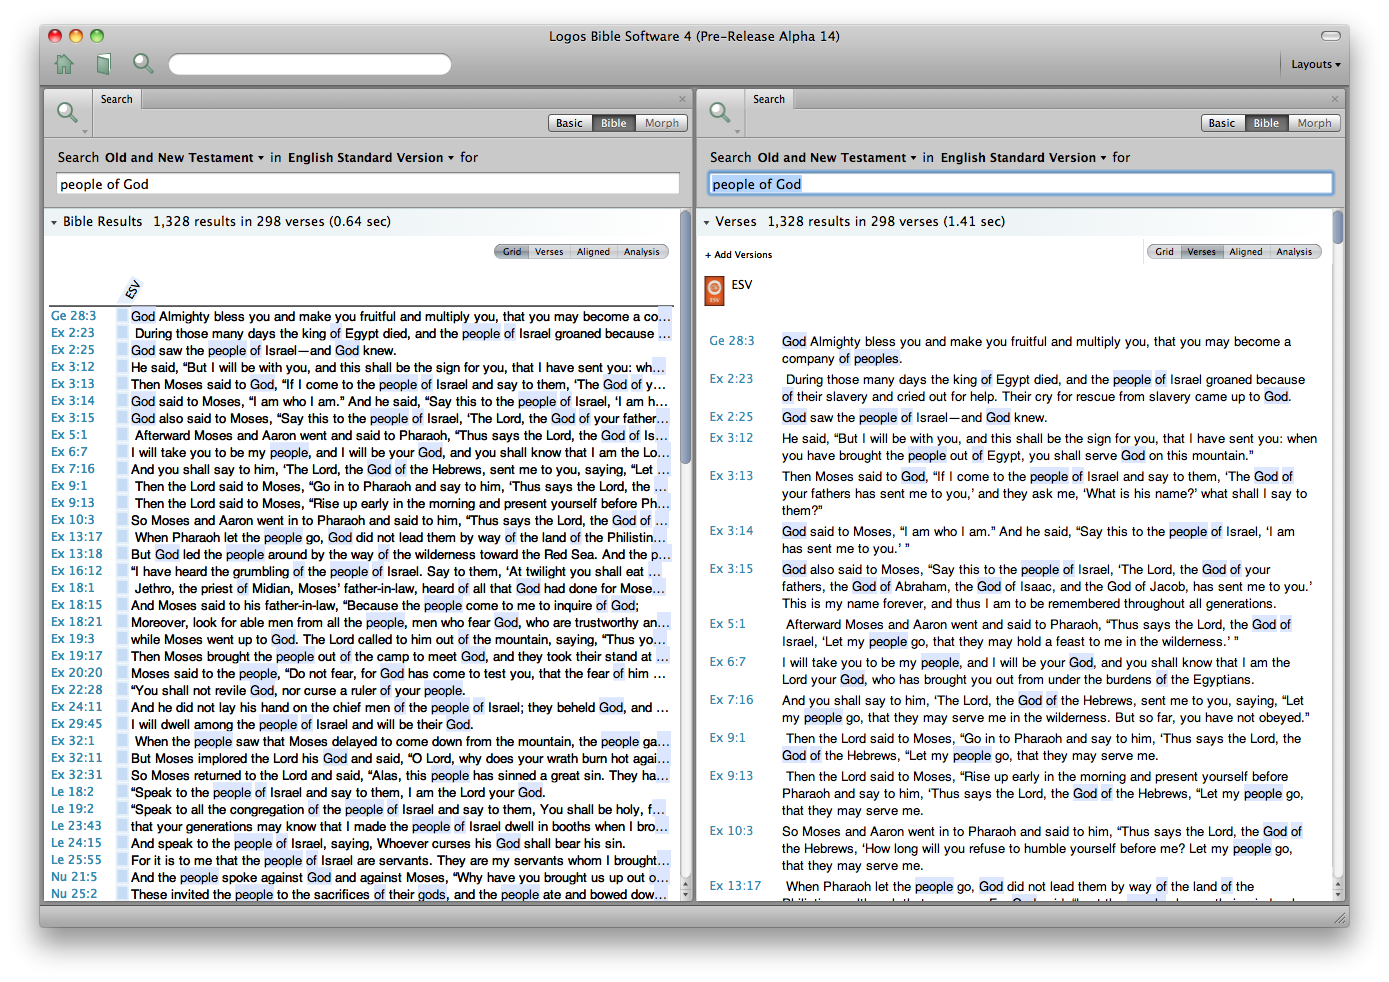The image size is (1389, 982).
Task: Click the toolbar search magnifier icon
Action: 143,64
